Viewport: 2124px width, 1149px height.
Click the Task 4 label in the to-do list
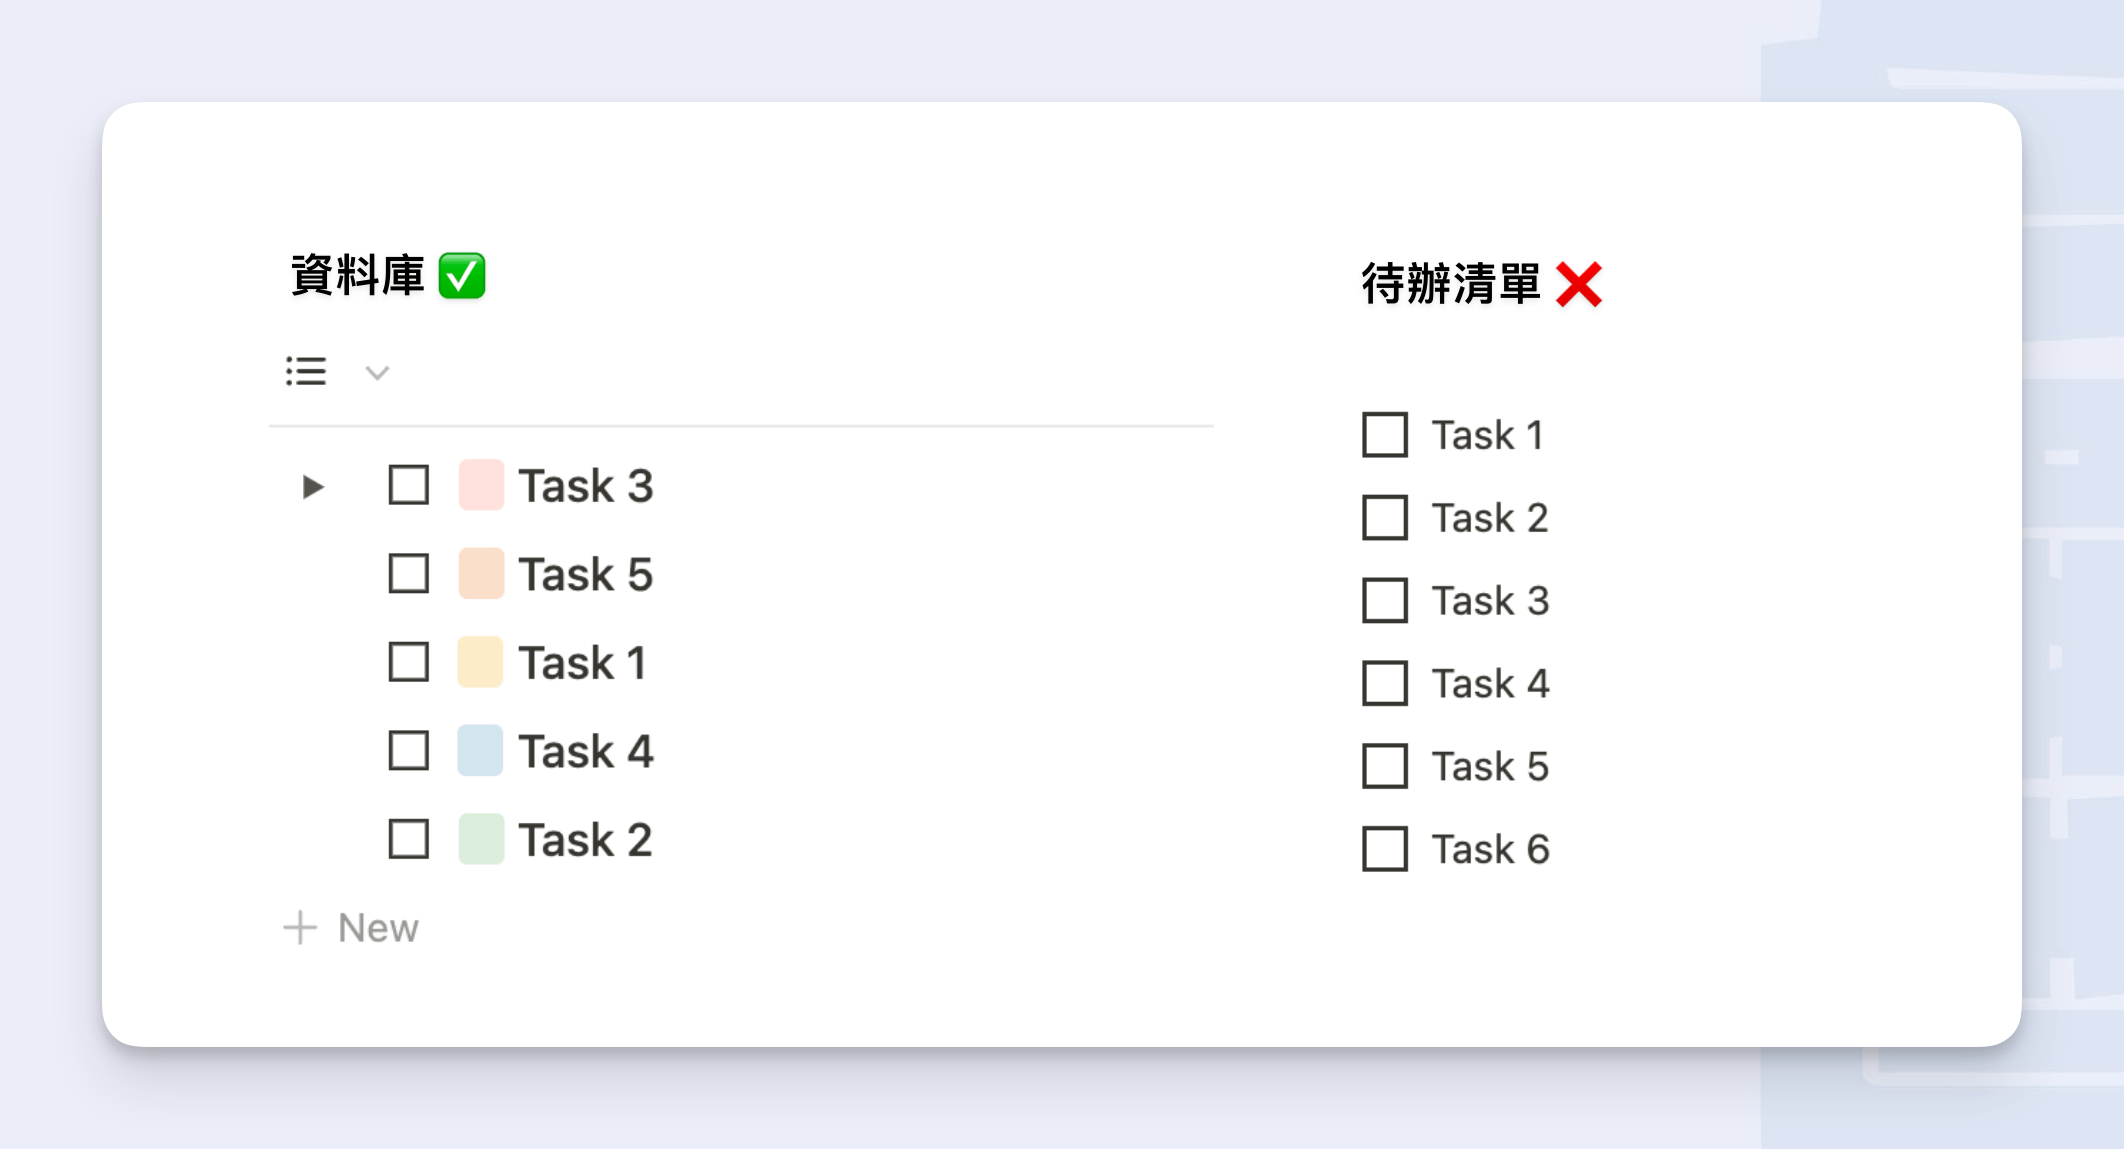pyautogui.click(x=1491, y=684)
